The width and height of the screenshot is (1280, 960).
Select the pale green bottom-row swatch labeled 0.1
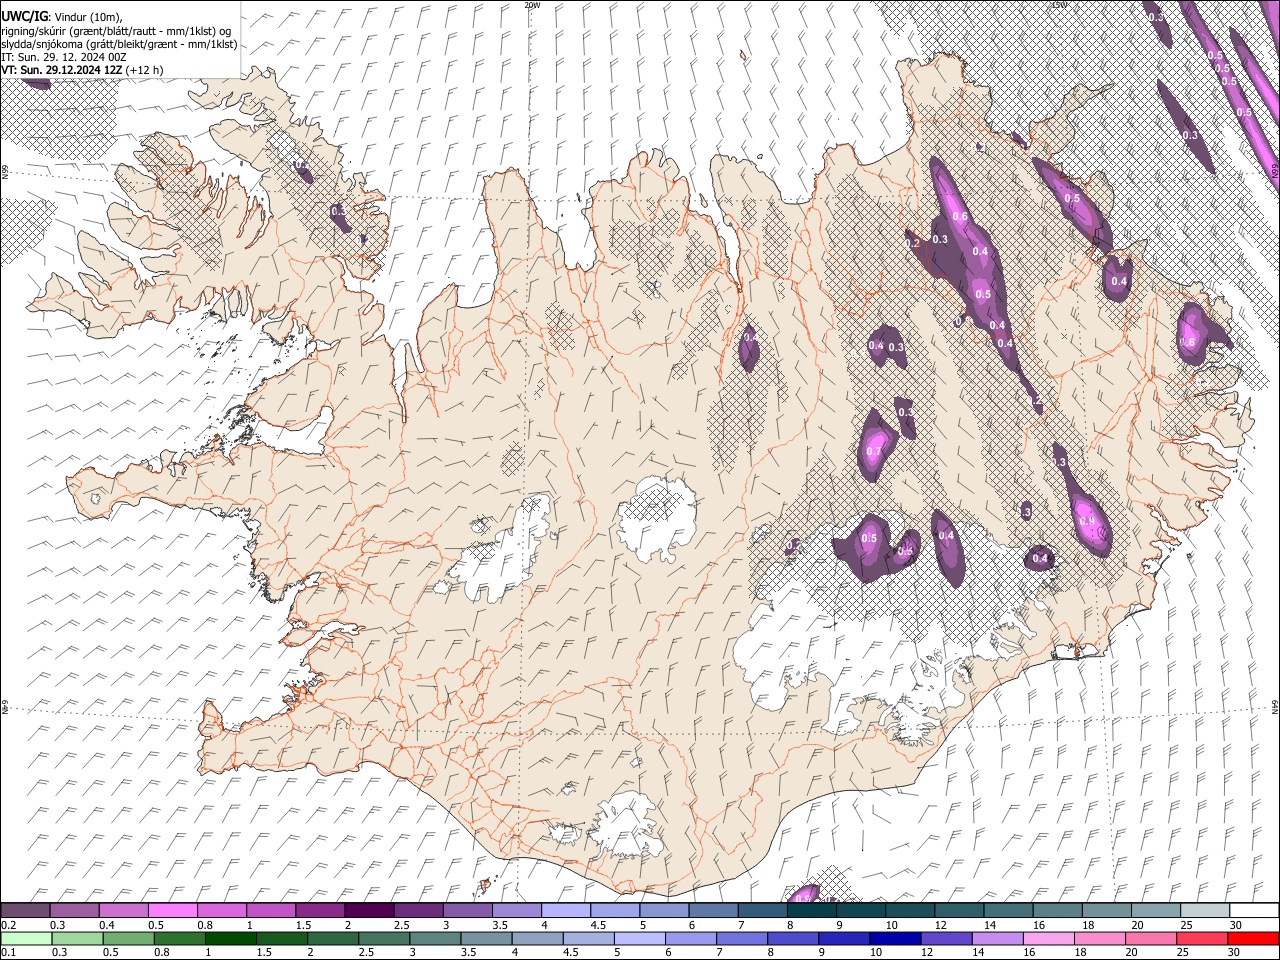click(x=25, y=939)
